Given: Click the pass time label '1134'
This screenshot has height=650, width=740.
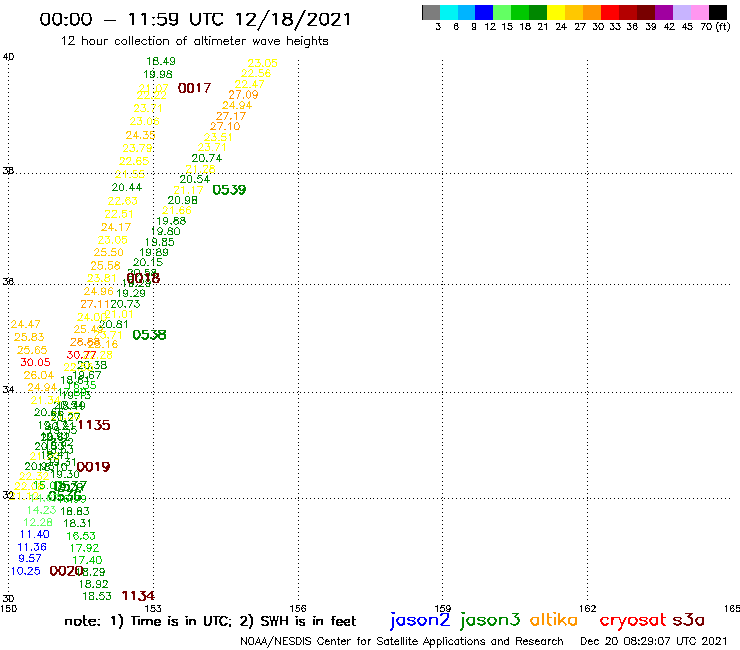Looking at the screenshot, I should pos(138,596).
